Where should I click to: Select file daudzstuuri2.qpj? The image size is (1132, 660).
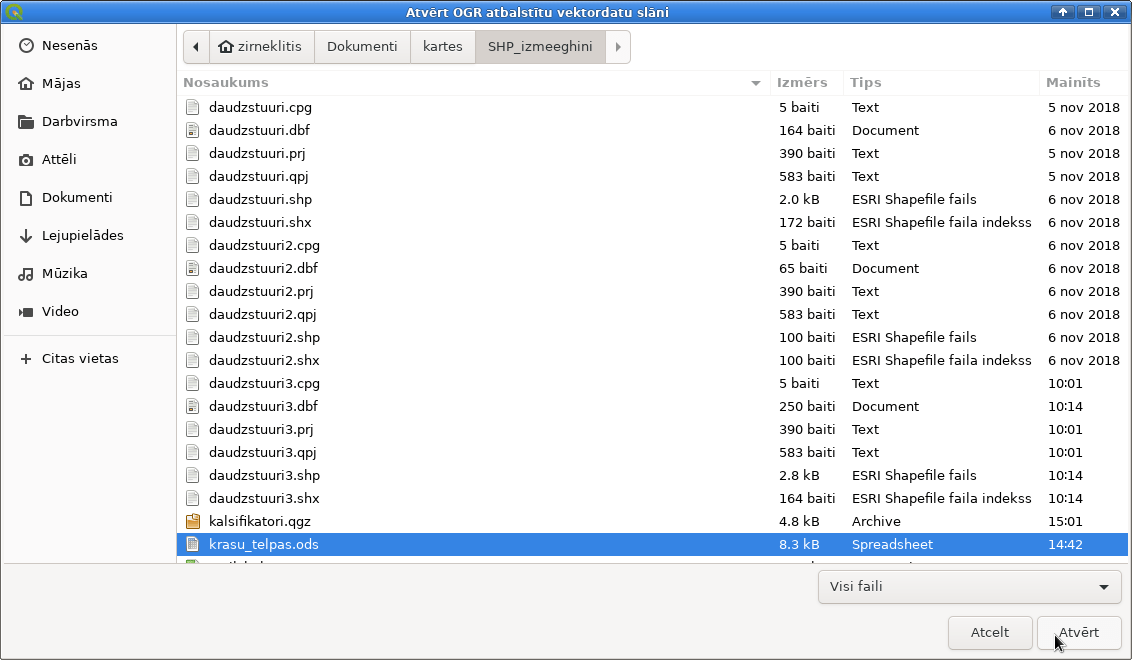coord(652,315)
